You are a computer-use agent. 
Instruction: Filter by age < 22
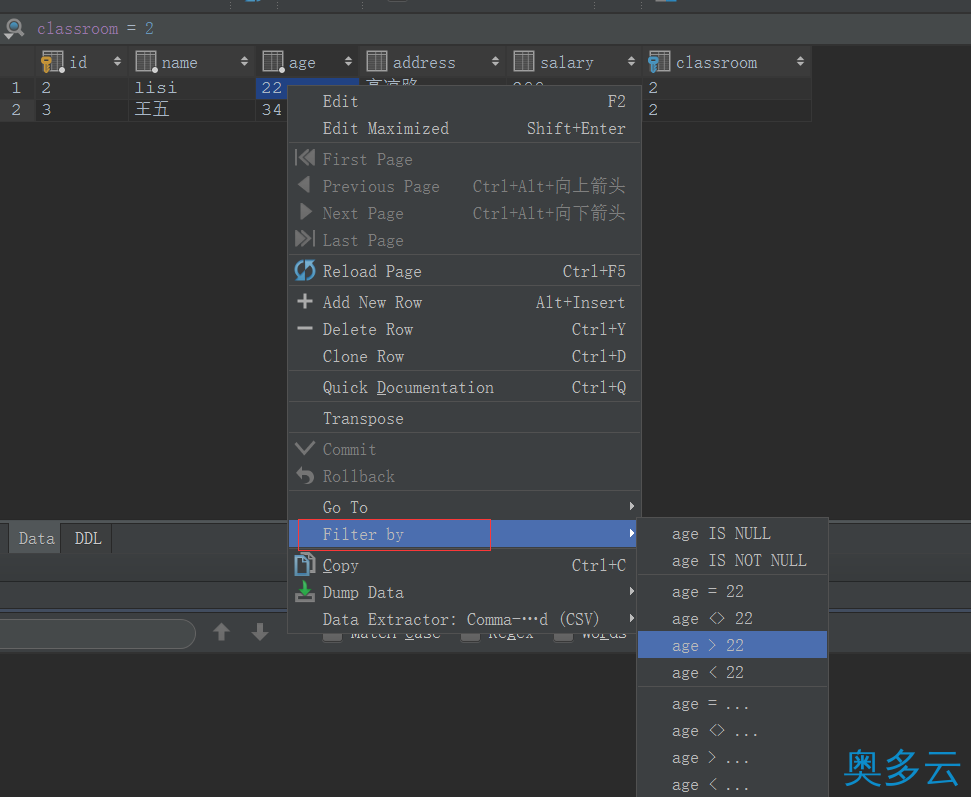(x=733, y=673)
